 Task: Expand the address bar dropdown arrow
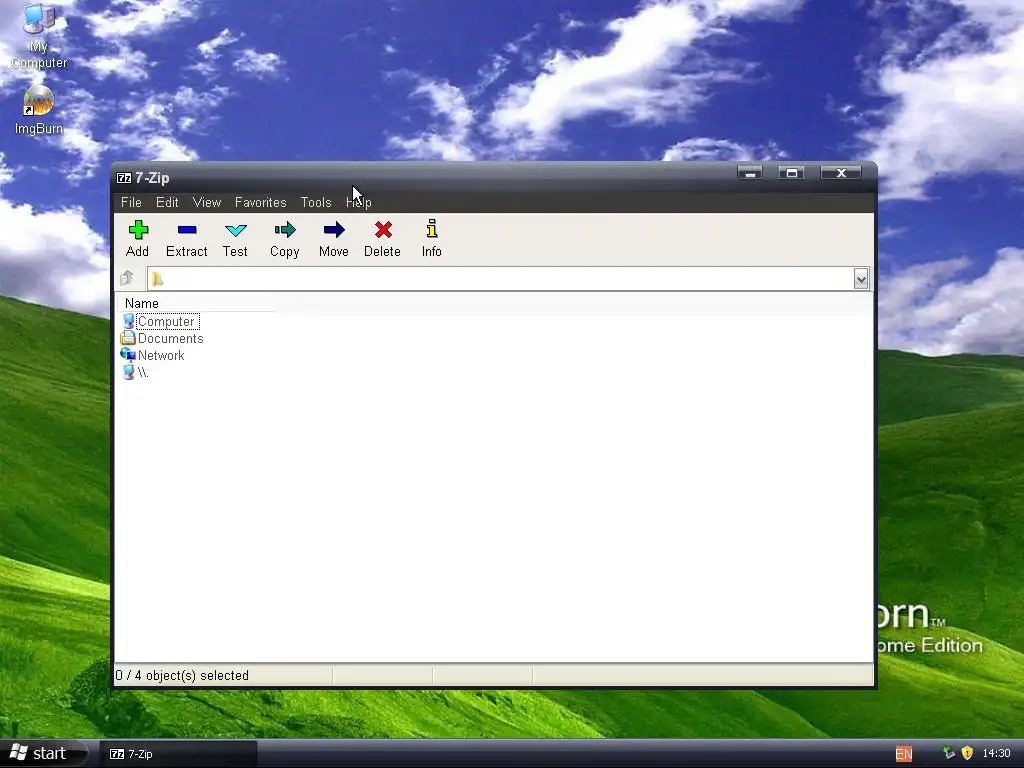(x=861, y=279)
